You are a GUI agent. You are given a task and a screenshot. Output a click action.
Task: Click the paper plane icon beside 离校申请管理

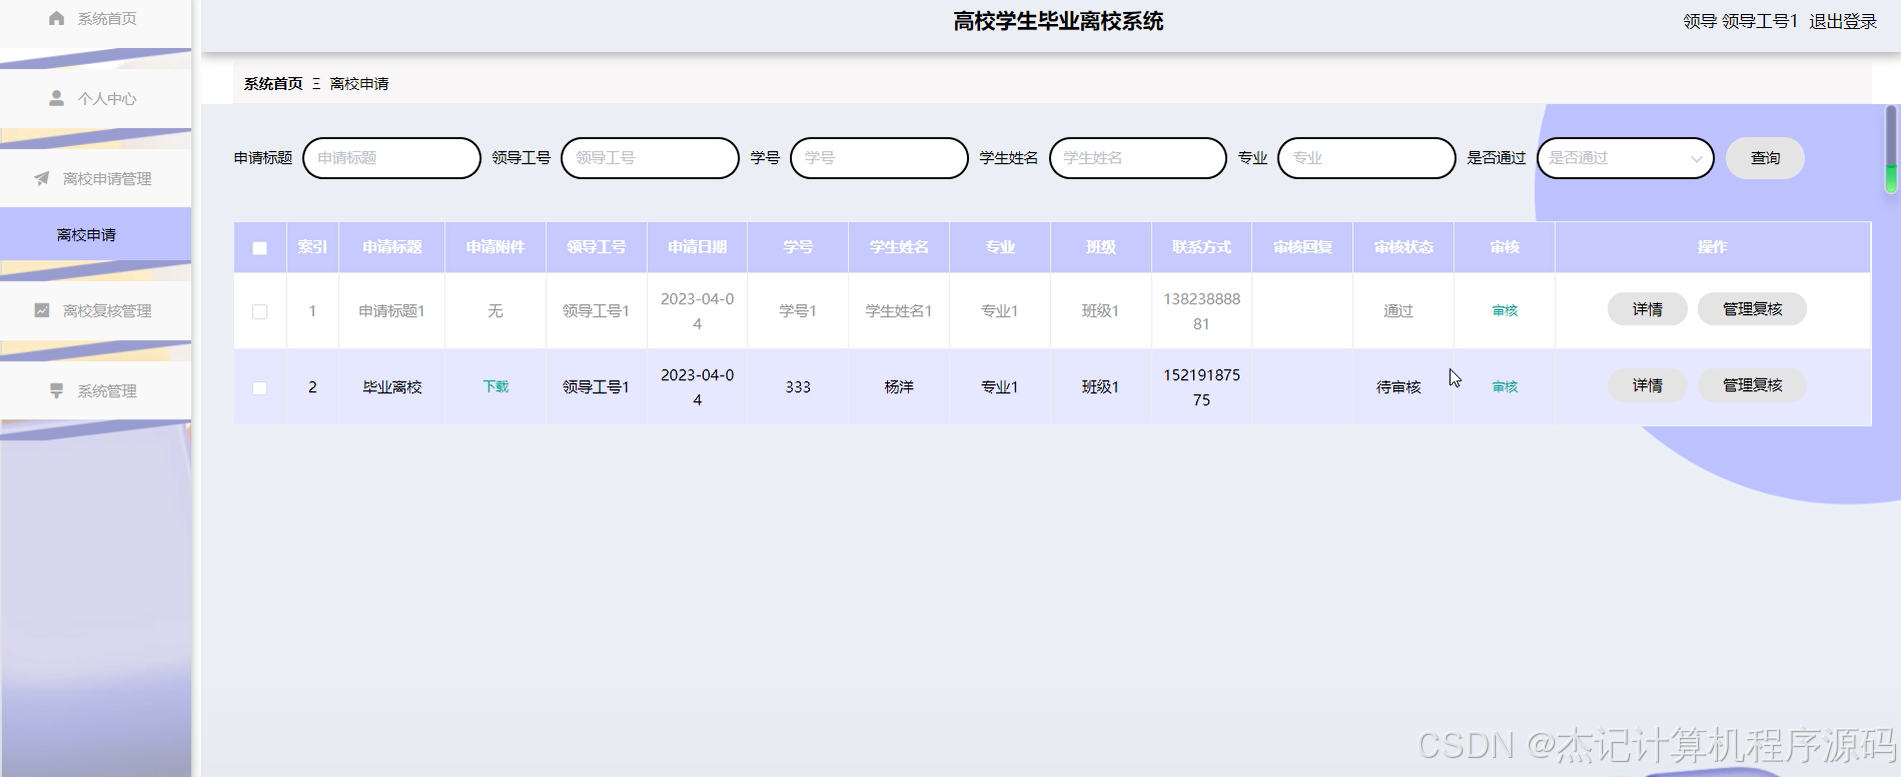[42, 178]
